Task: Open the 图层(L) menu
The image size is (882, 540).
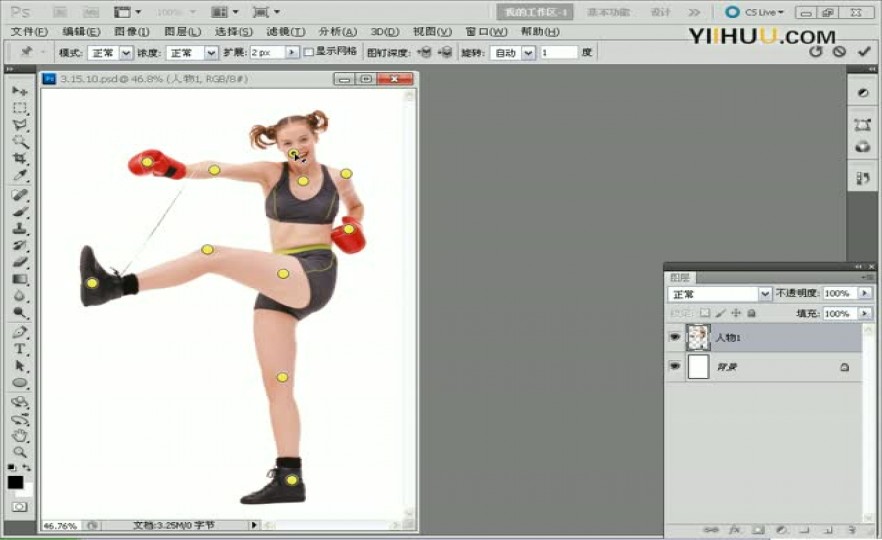Action: click(x=182, y=32)
